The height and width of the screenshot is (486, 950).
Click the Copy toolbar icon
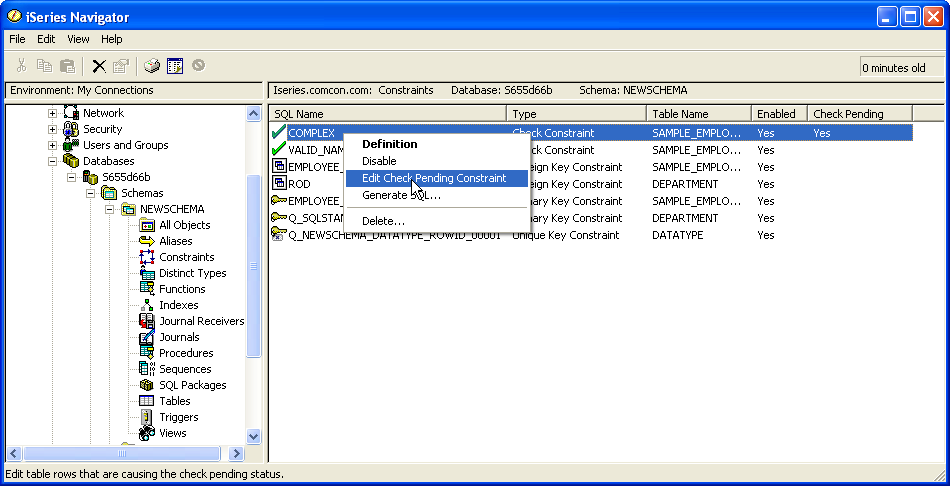click(44, 65)
